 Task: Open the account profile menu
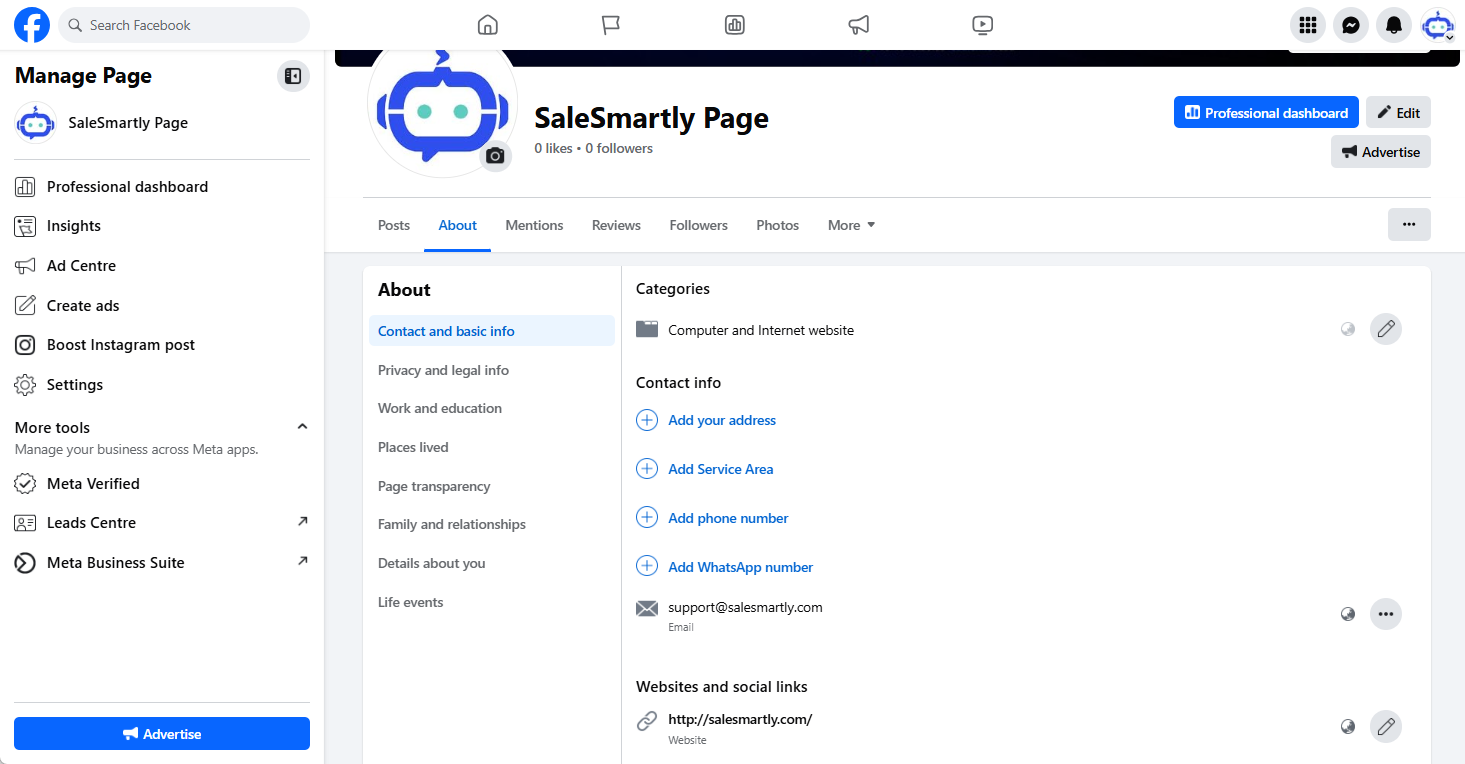1438,25
